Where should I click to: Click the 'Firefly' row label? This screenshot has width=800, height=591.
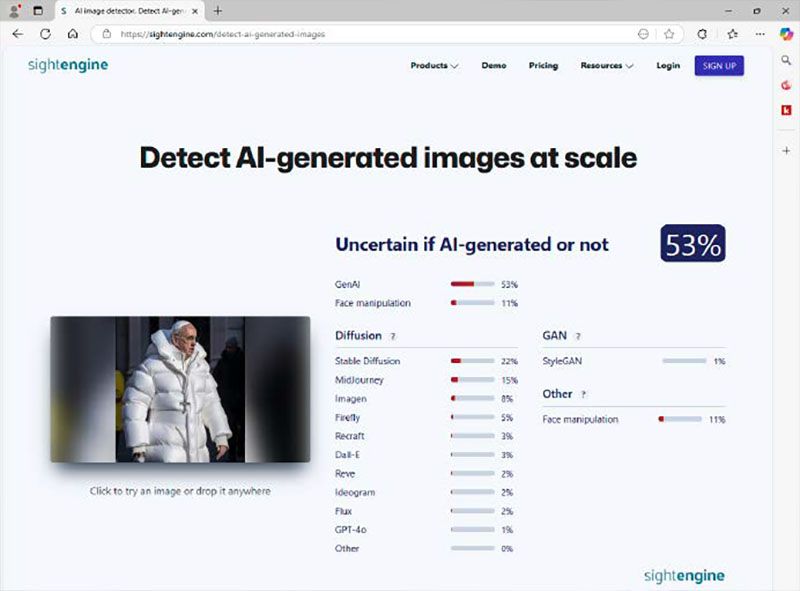click(x=347, y=417)
